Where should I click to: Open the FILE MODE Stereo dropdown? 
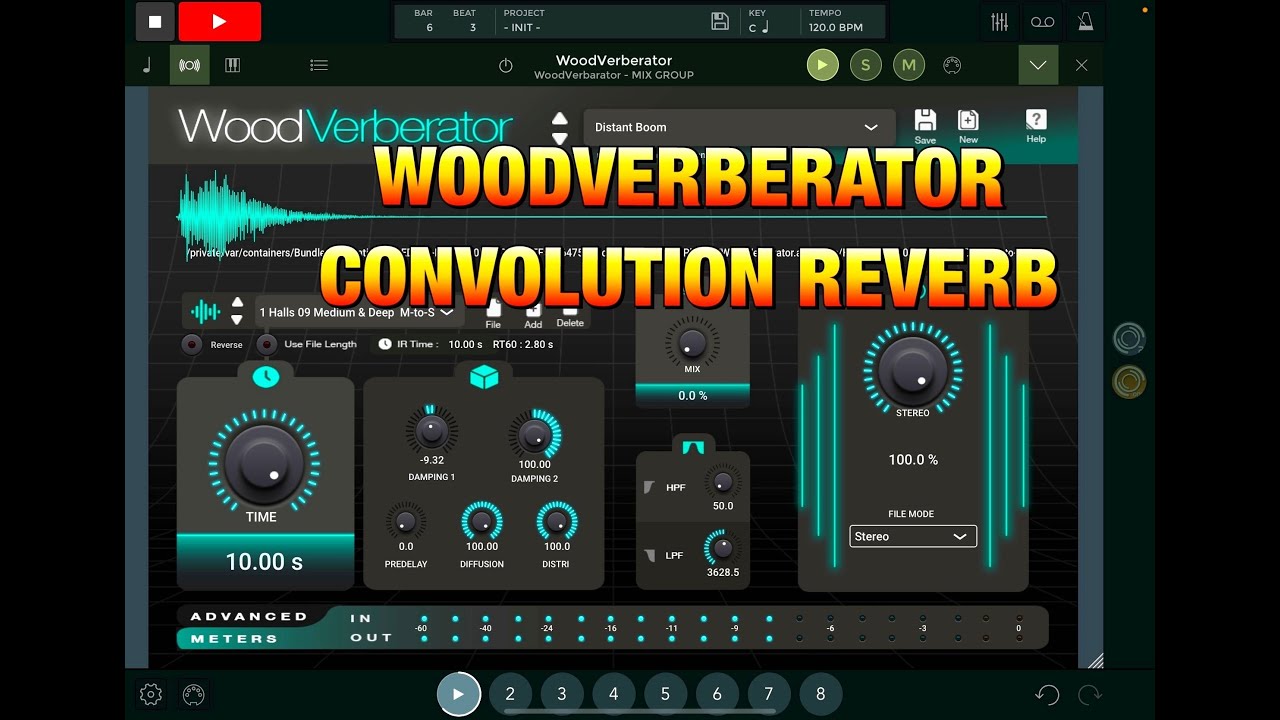913,537
